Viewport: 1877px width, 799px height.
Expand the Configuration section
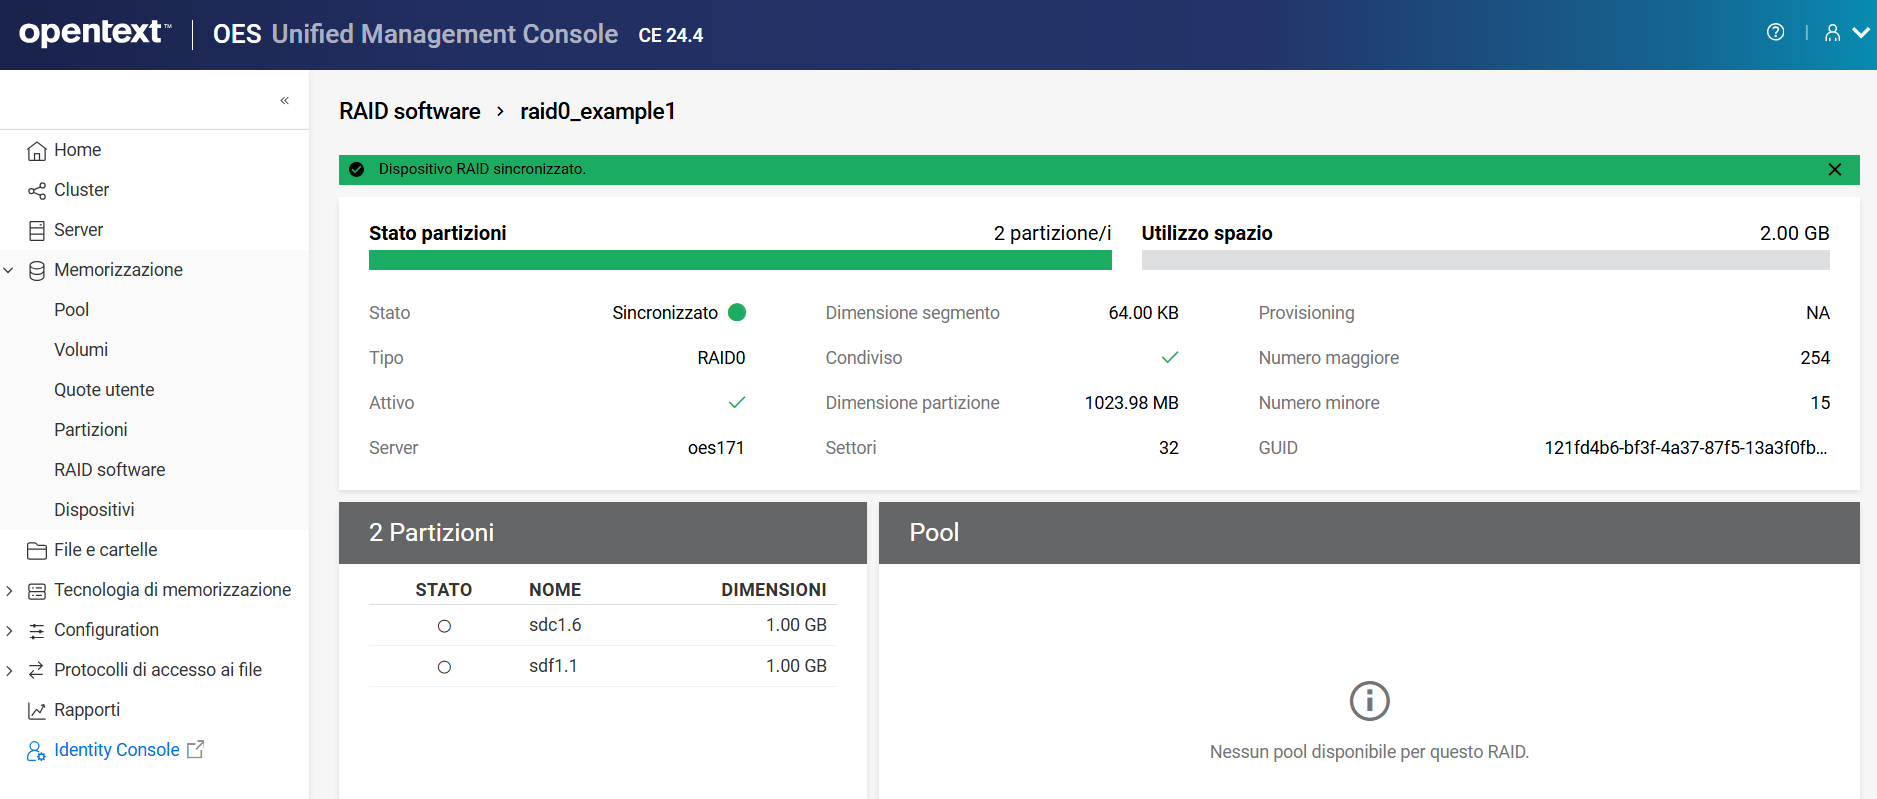pyautogui.click(x=9, y=631)
